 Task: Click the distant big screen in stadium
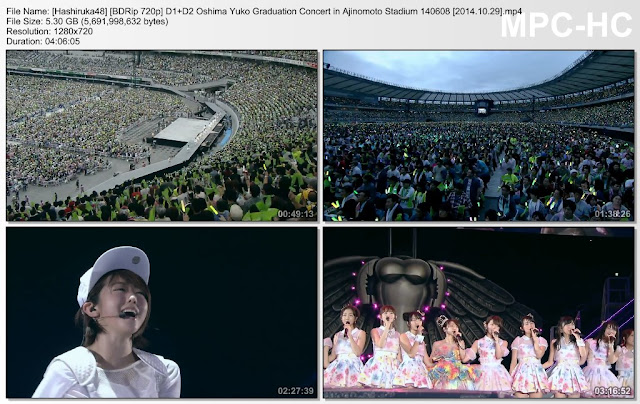click(x=482, y=110)
